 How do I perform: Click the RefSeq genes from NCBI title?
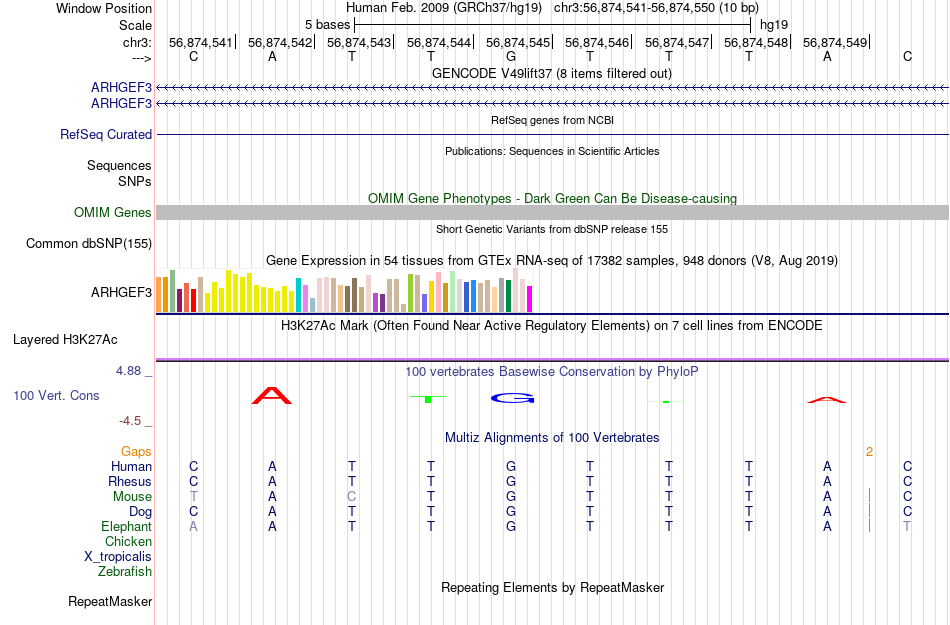pos(552,120)
